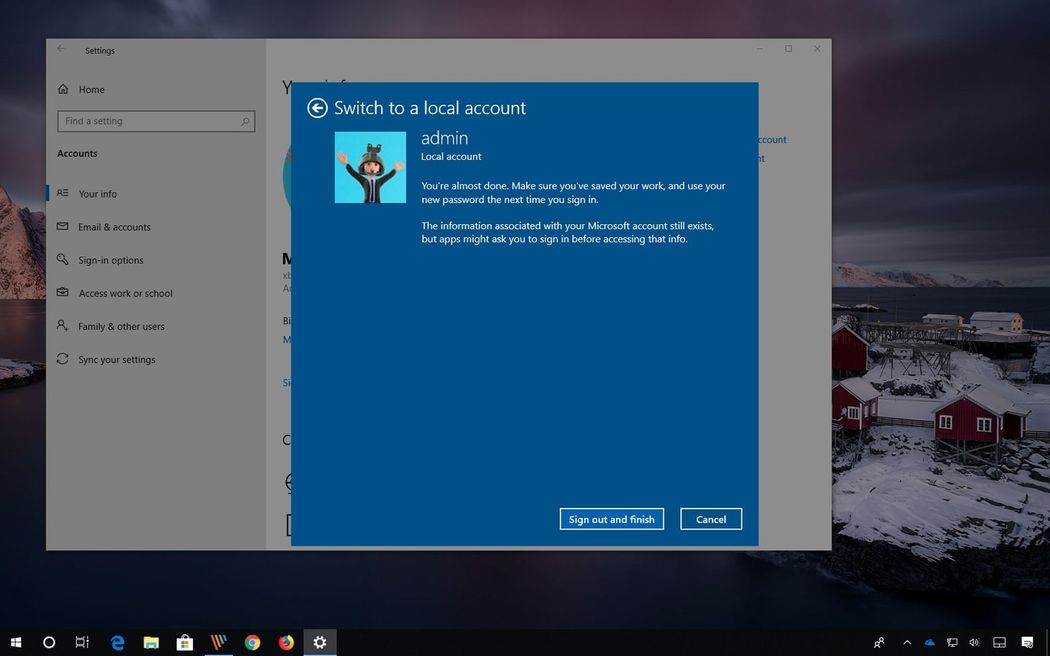This screenshot has height=656, width=1050.
Task: Click the back arrow in the dialog
Action: 317,108
